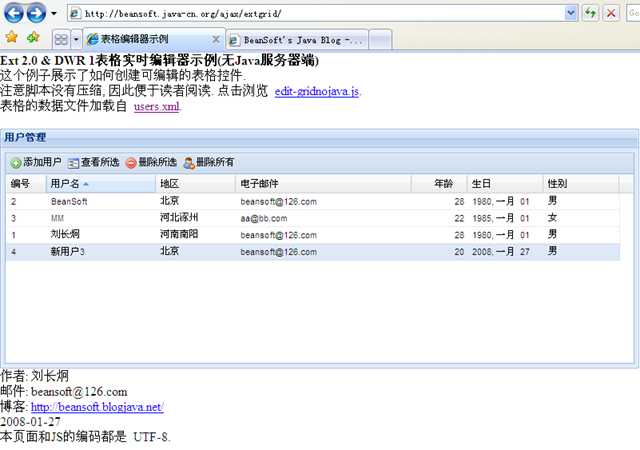Open the recent pages dropdown arrow
Screen dimensions: 640x450
pyautogui.click(x=54, y=13)
